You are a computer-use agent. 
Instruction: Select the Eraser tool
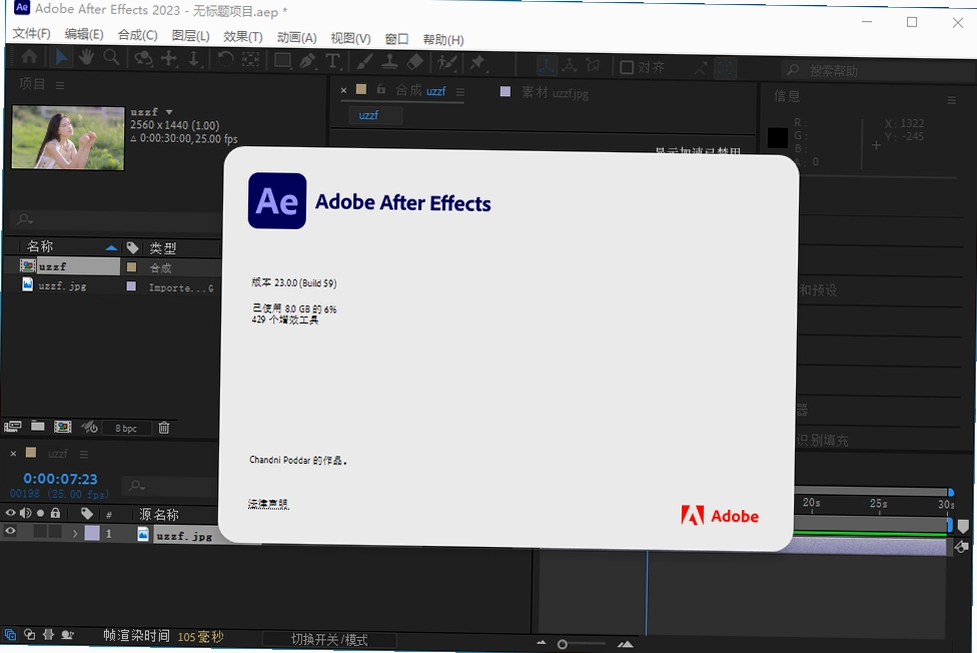415,62
